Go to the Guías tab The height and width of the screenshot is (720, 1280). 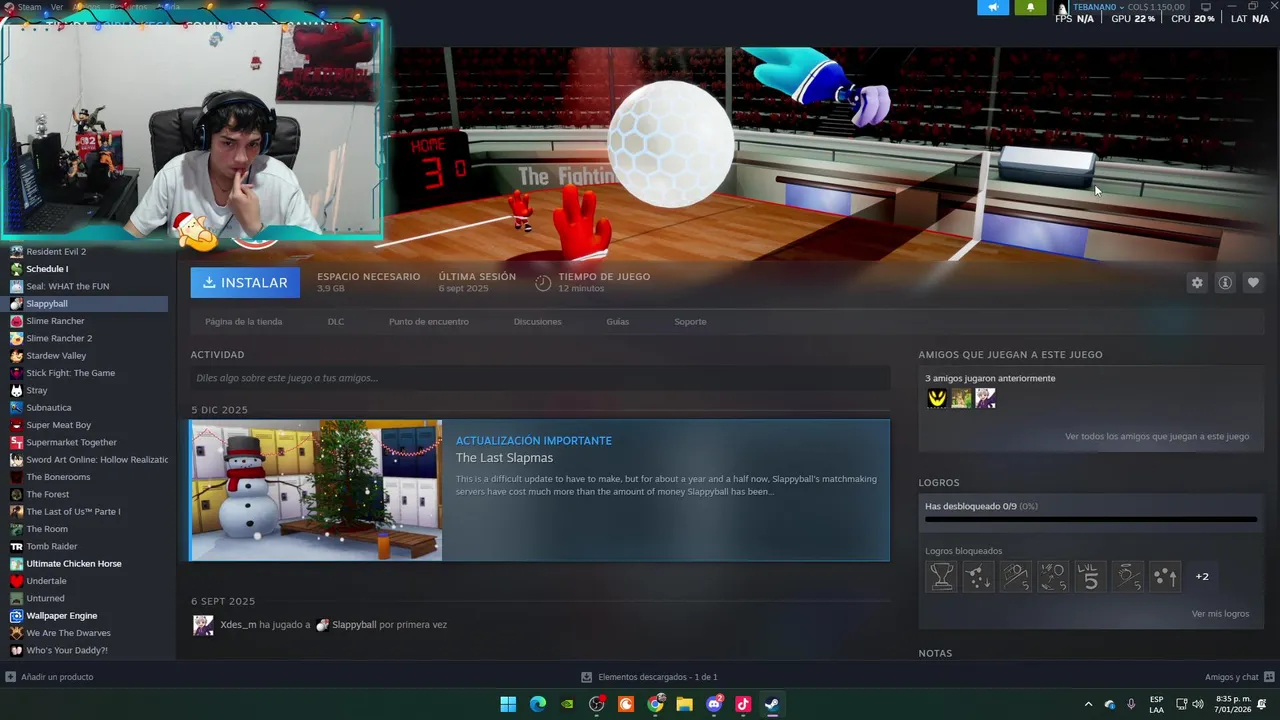coord(617,322)
